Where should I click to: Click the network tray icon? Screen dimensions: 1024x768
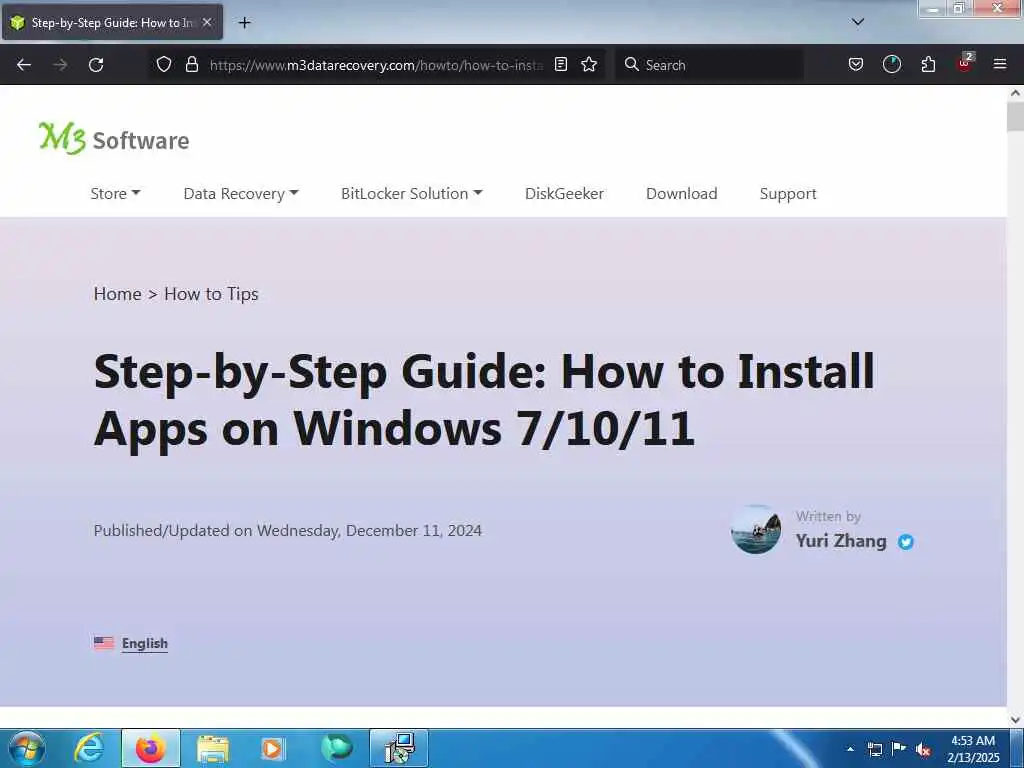[x=874, y=749]
